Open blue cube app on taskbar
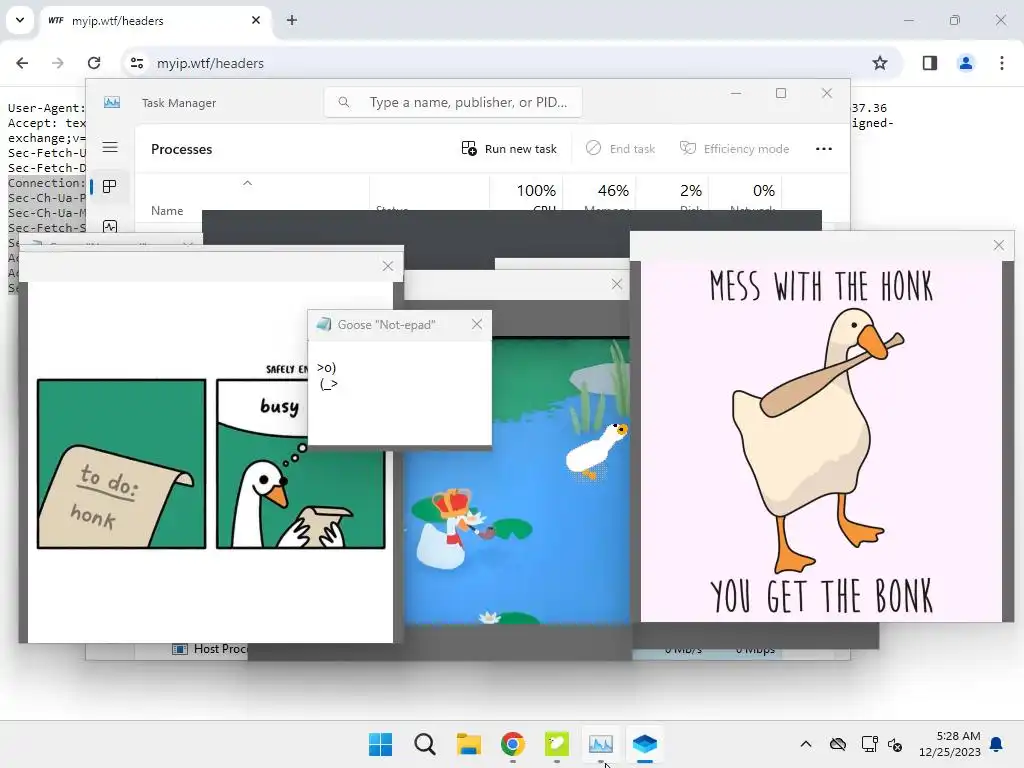The image size is (1024, 768). [x=645, y=744]
